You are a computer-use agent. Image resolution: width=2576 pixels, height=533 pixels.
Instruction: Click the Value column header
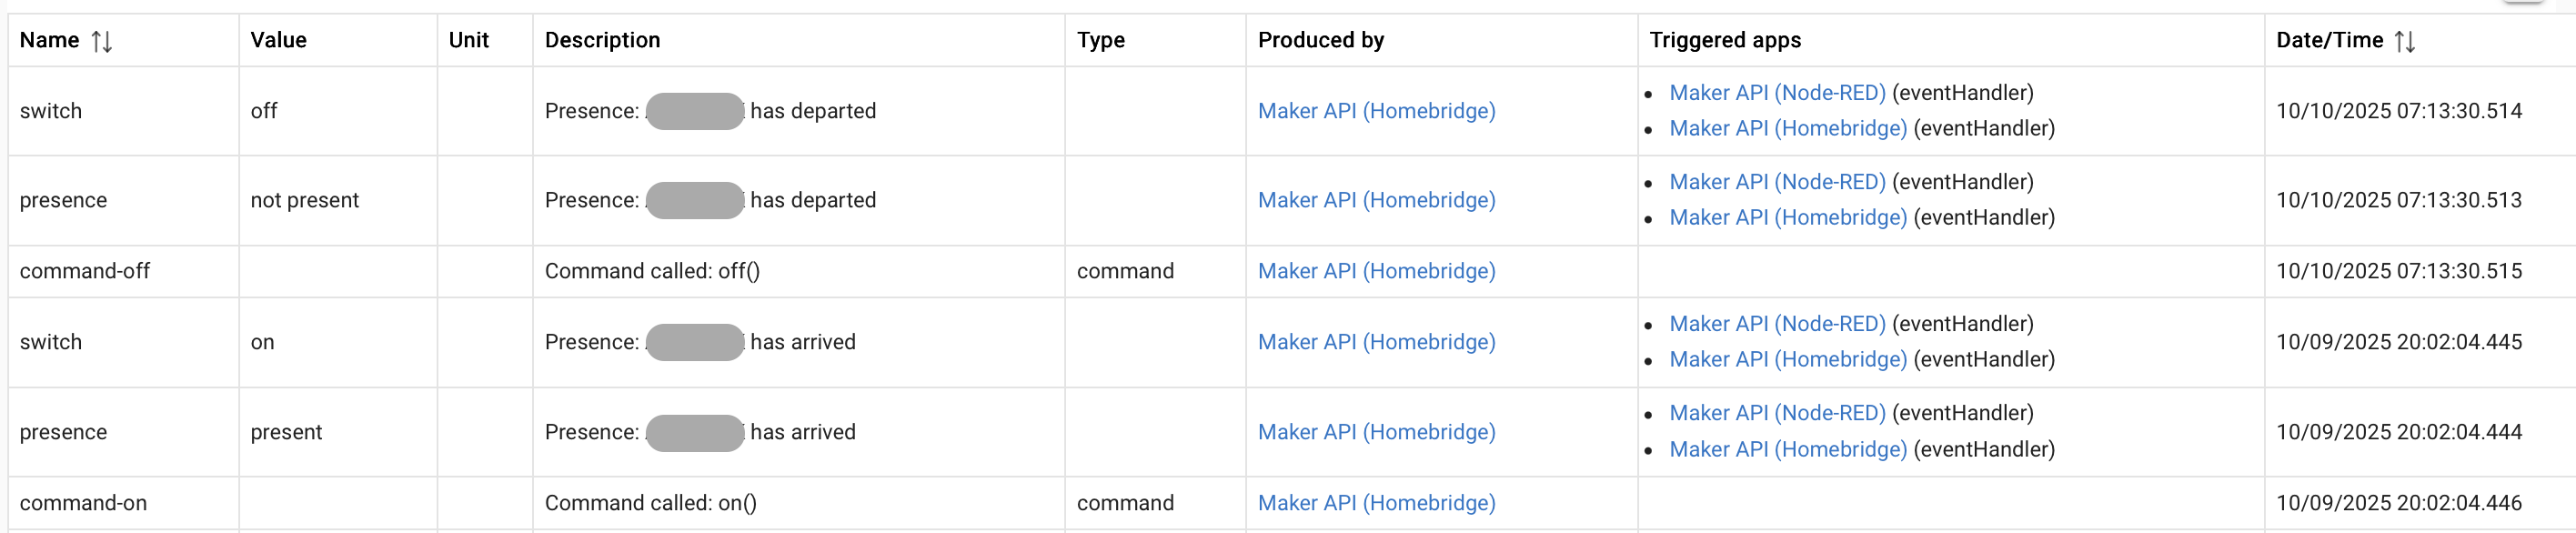[278, 40]
